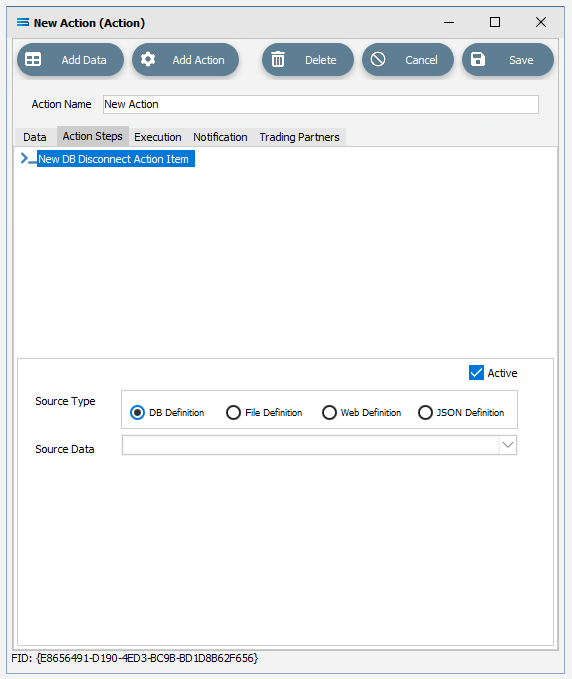Go to the Trading Partners tab
The image size is (572, 679).
pos(299,137)
